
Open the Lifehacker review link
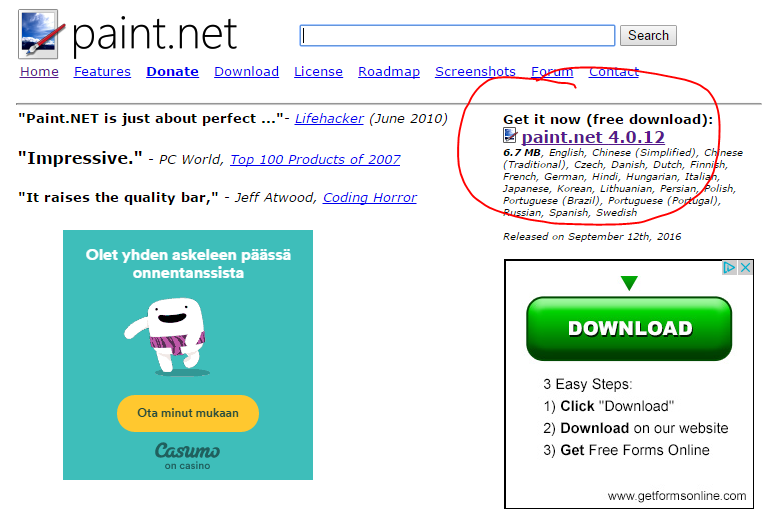(x=329, y=119)
